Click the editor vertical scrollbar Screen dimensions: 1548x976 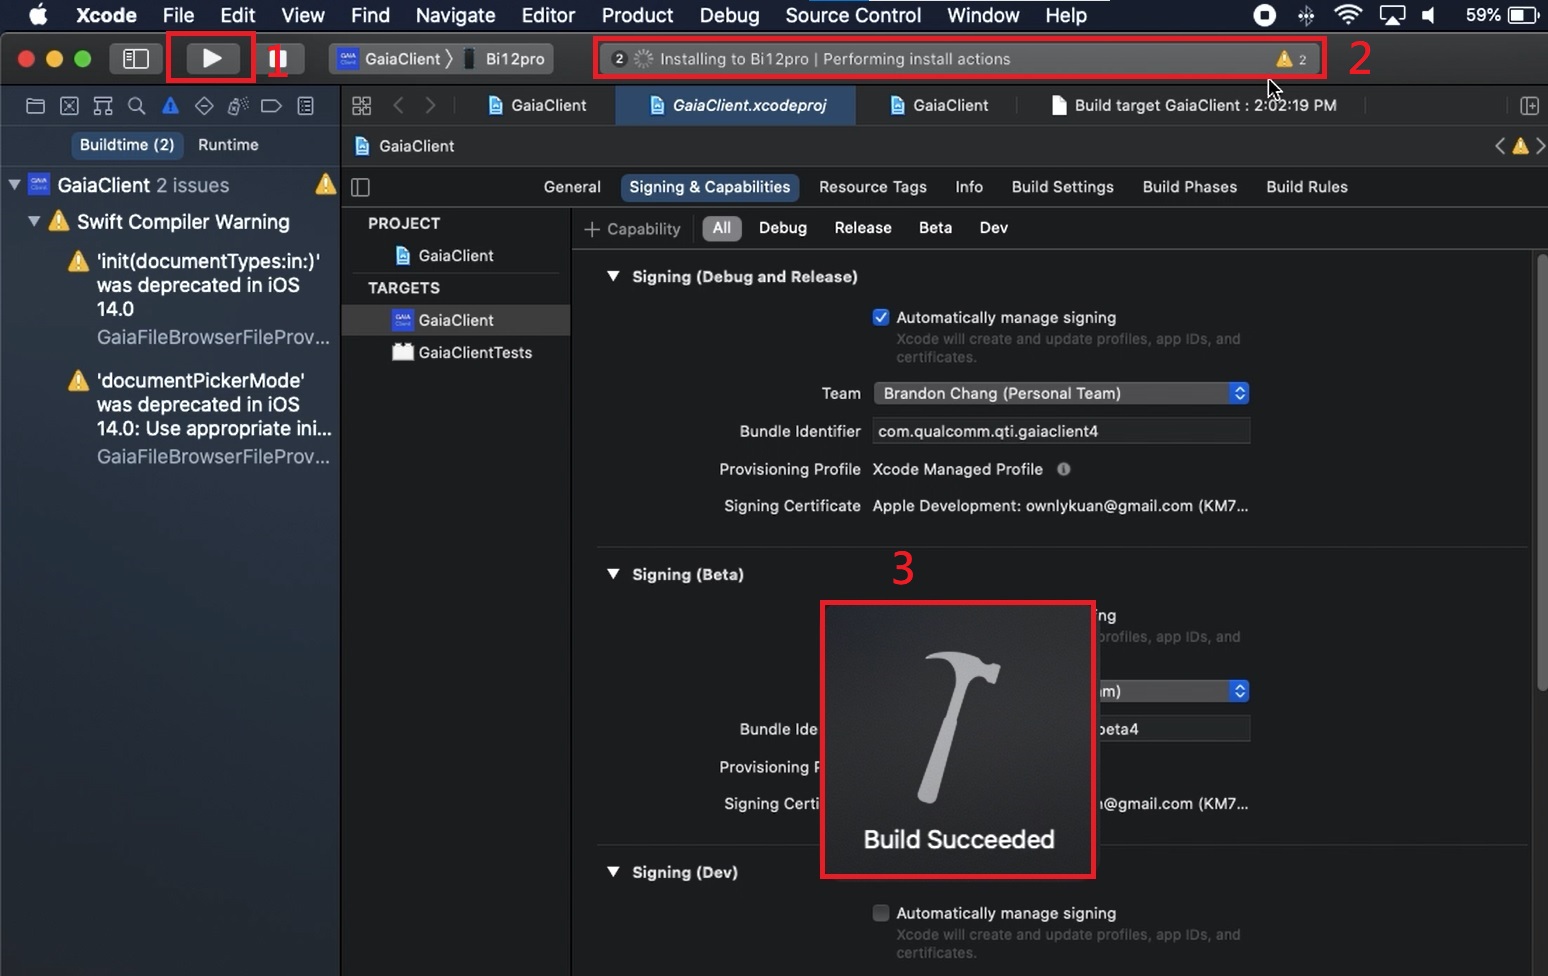1541,472
